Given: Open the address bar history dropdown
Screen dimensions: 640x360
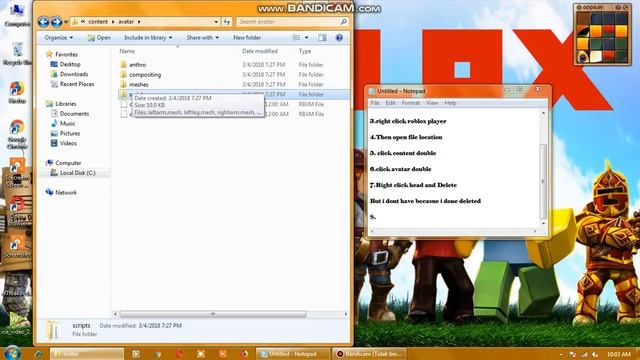Looking at the screenshot, I should pyautogui.click(x=216, y=22).
